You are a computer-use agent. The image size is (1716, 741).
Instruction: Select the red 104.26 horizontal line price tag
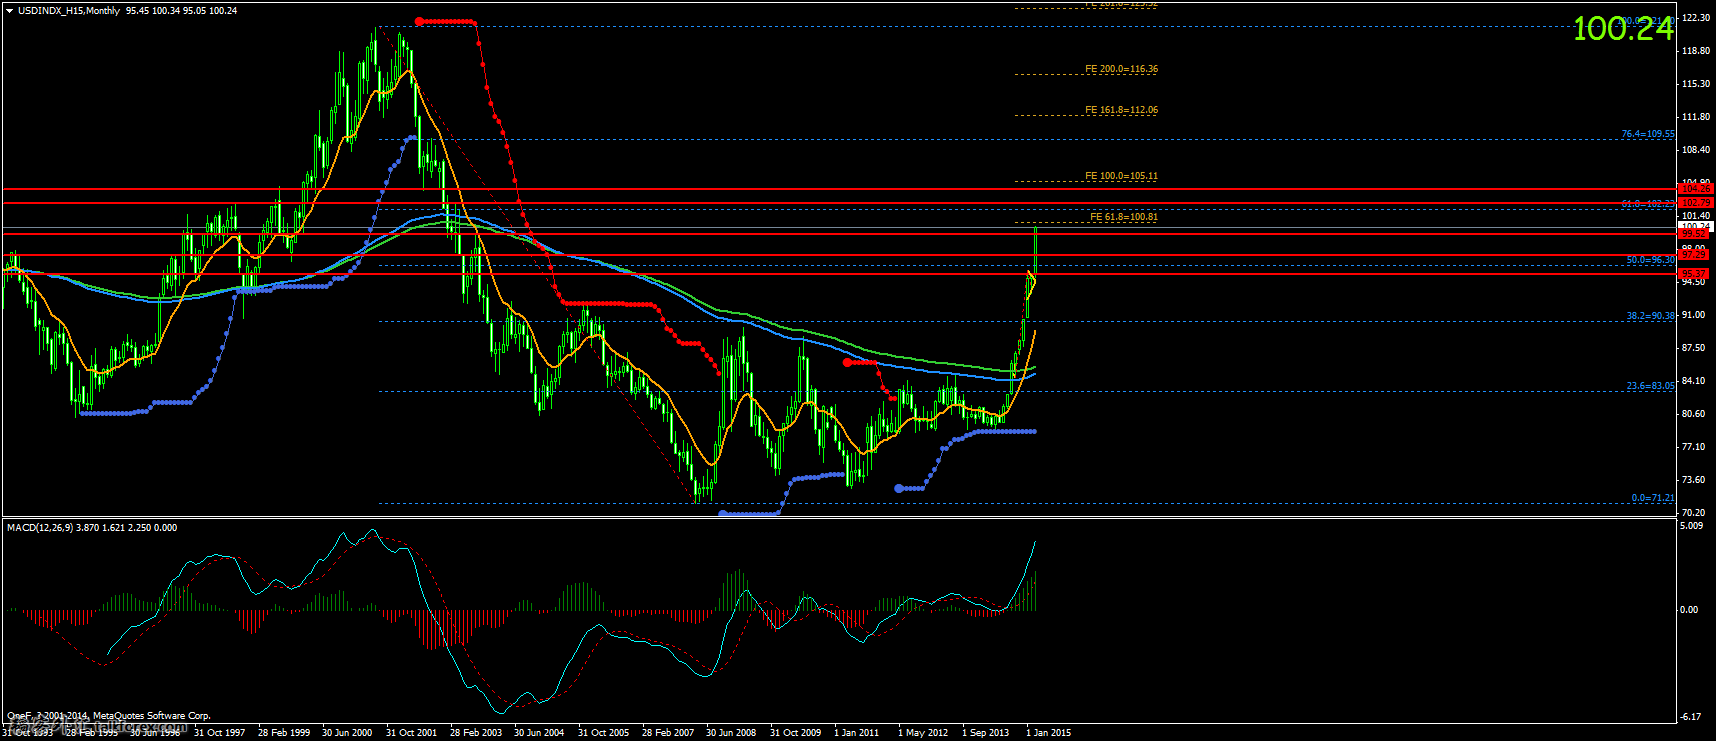[1695, 188]
